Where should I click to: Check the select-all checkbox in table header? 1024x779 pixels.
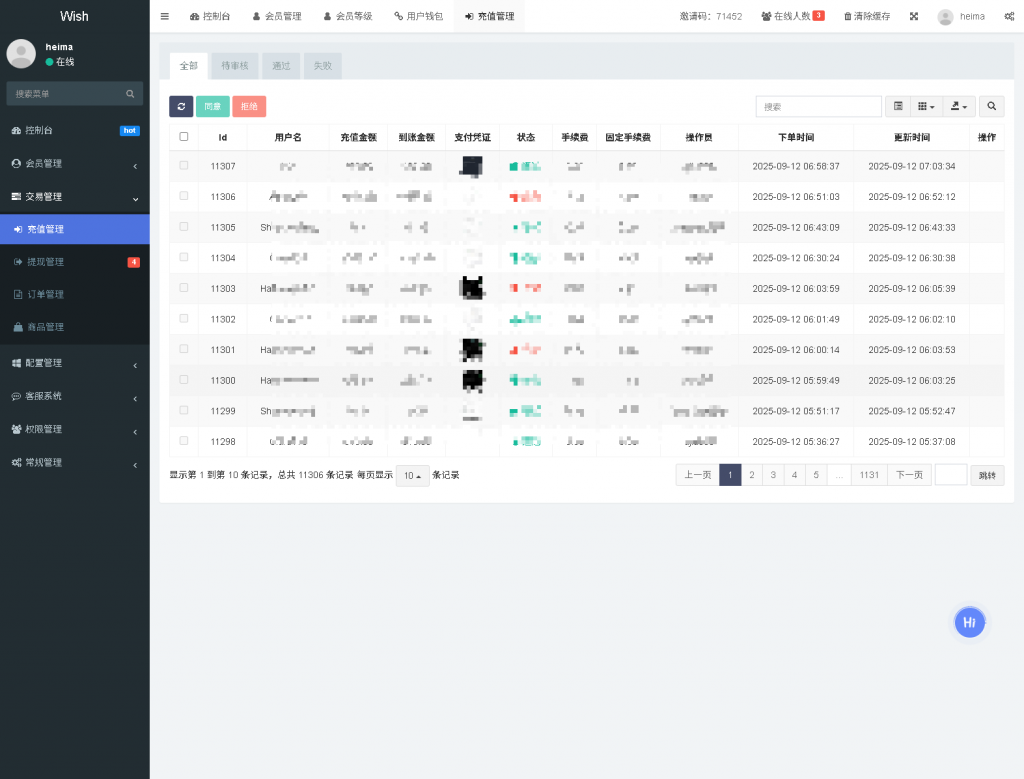(183, 137)
